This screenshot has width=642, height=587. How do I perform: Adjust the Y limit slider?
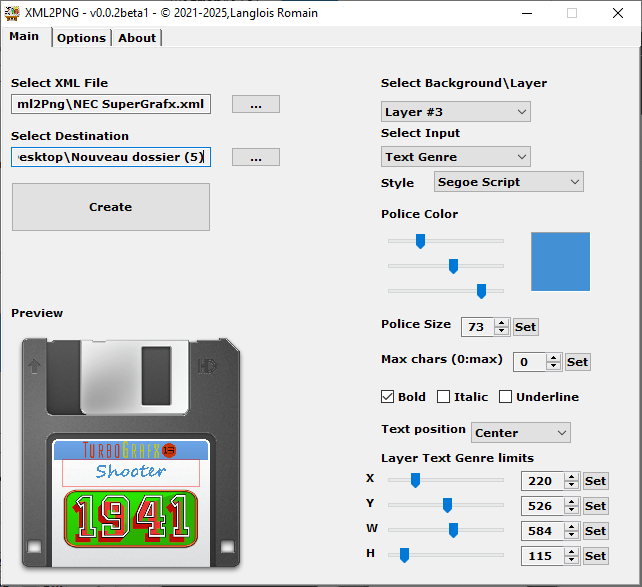[x=448, y=505]
